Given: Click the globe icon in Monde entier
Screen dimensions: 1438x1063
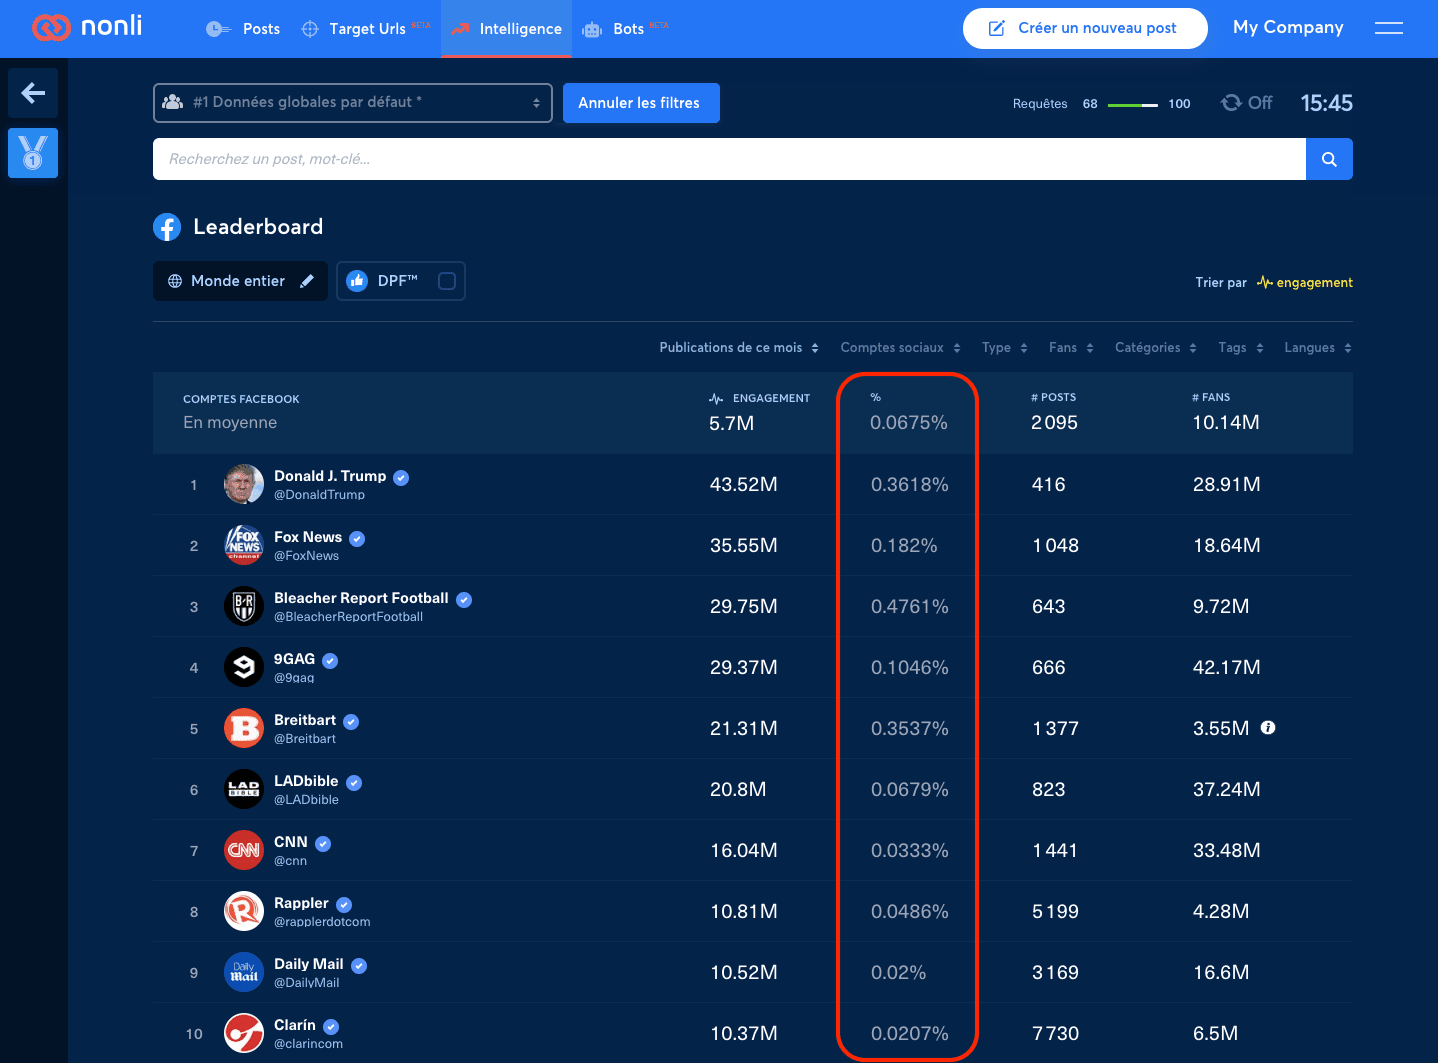Looking at the screenshot, I should [175, 281].
